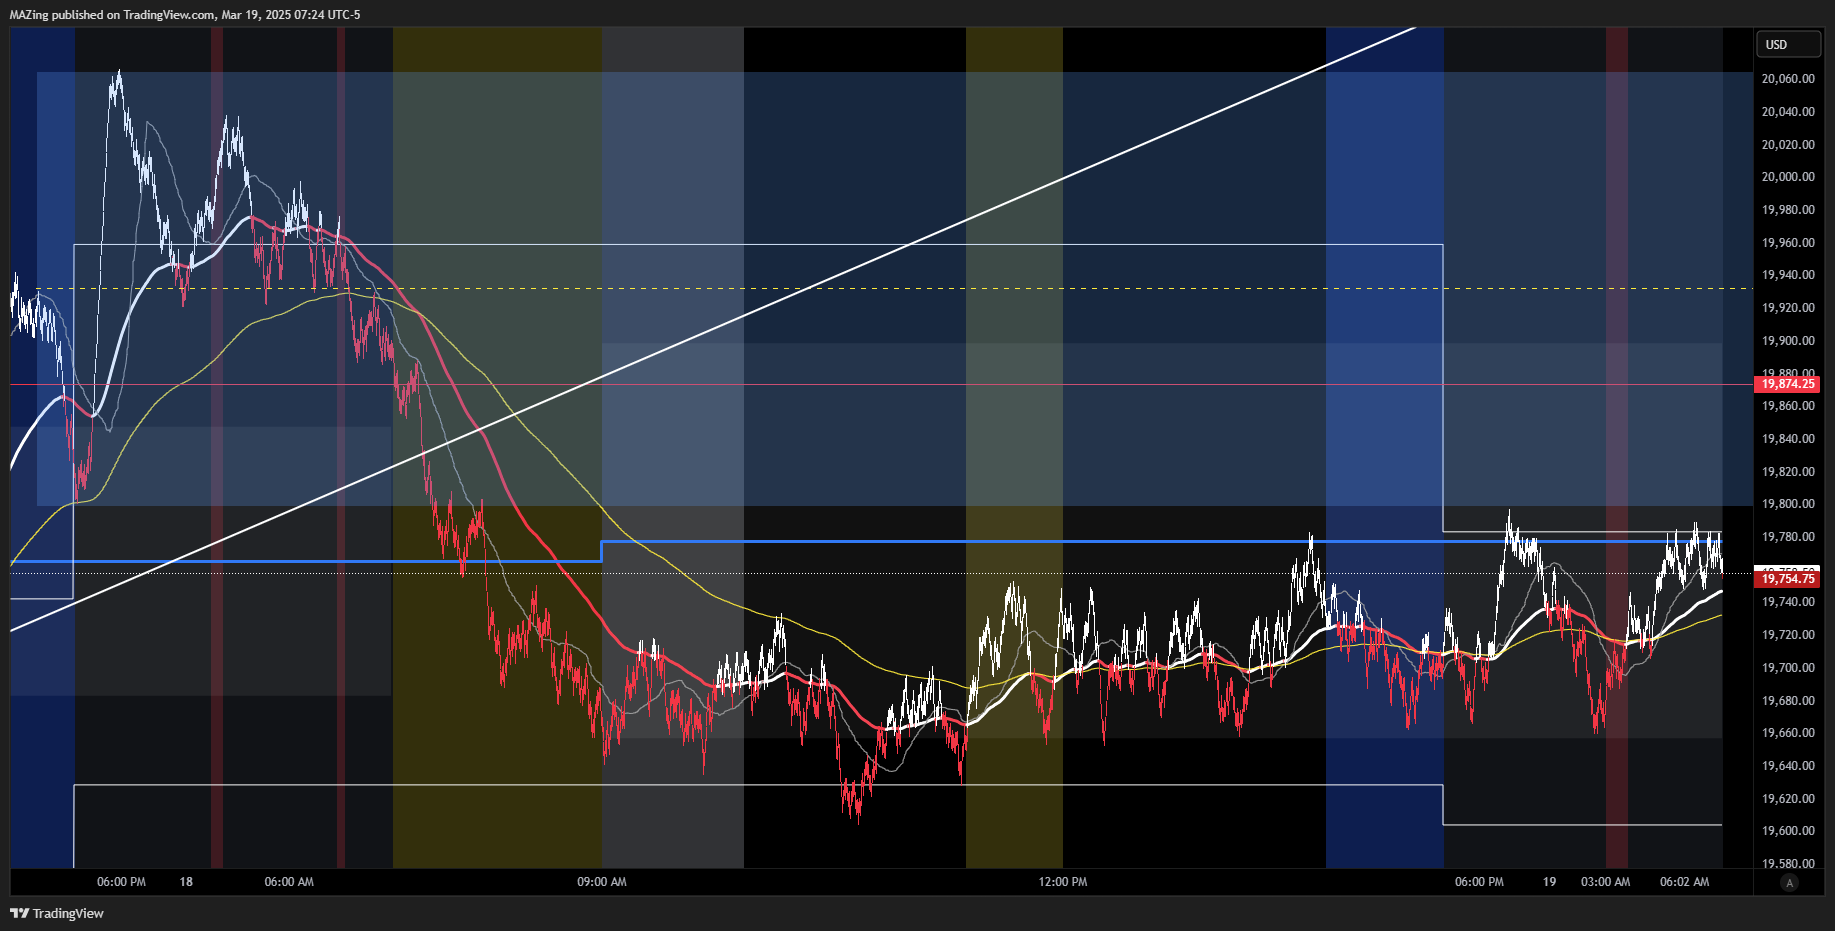1835x931 pixels.
Task: Click the 19,720.00 price scale label
Action: tap(1788, 635)
